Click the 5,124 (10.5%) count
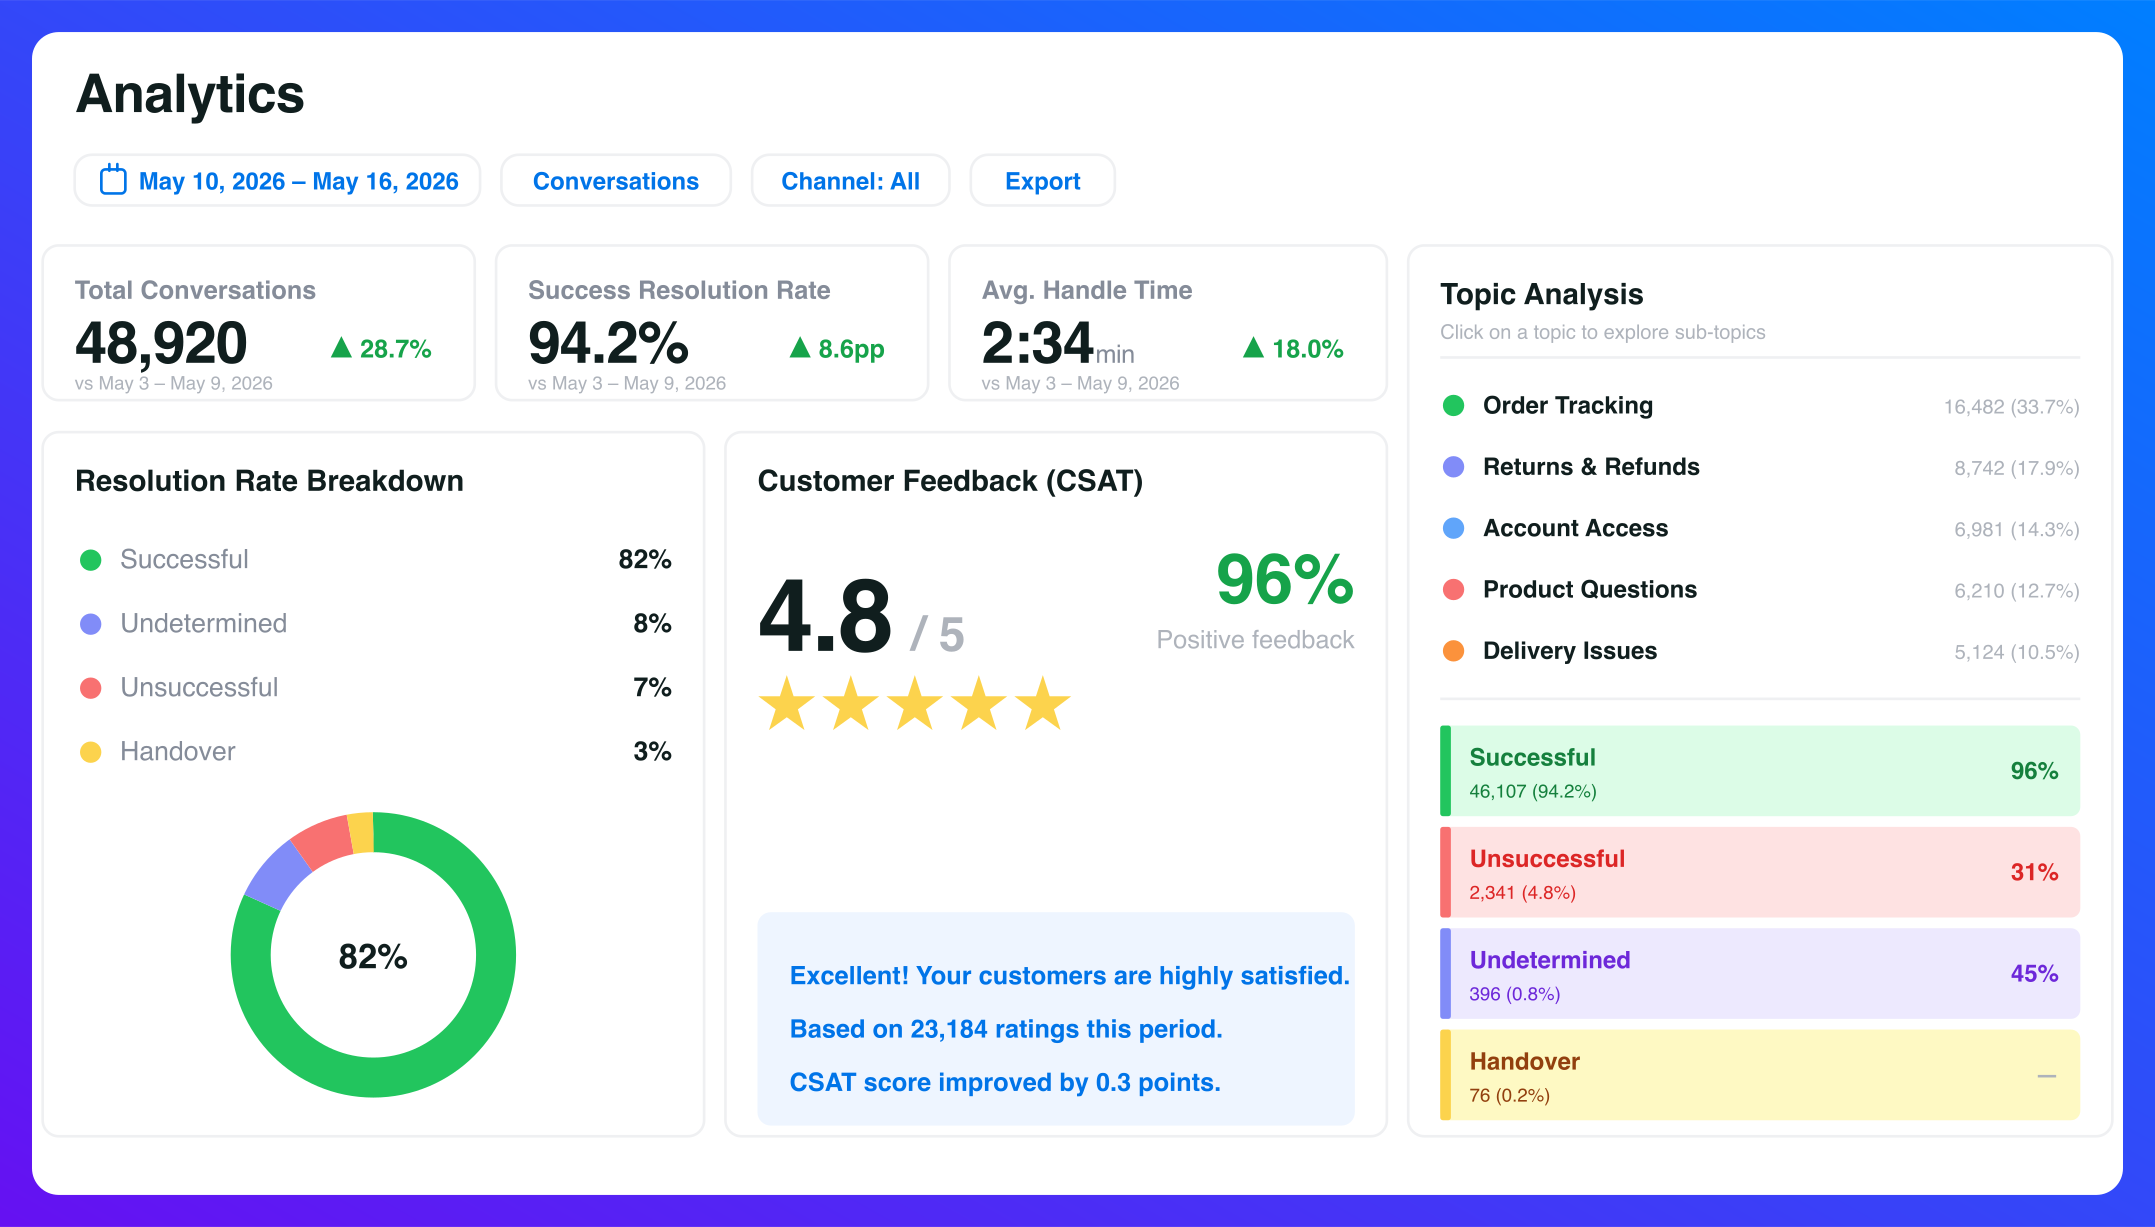 click(x=2016, y=652)
